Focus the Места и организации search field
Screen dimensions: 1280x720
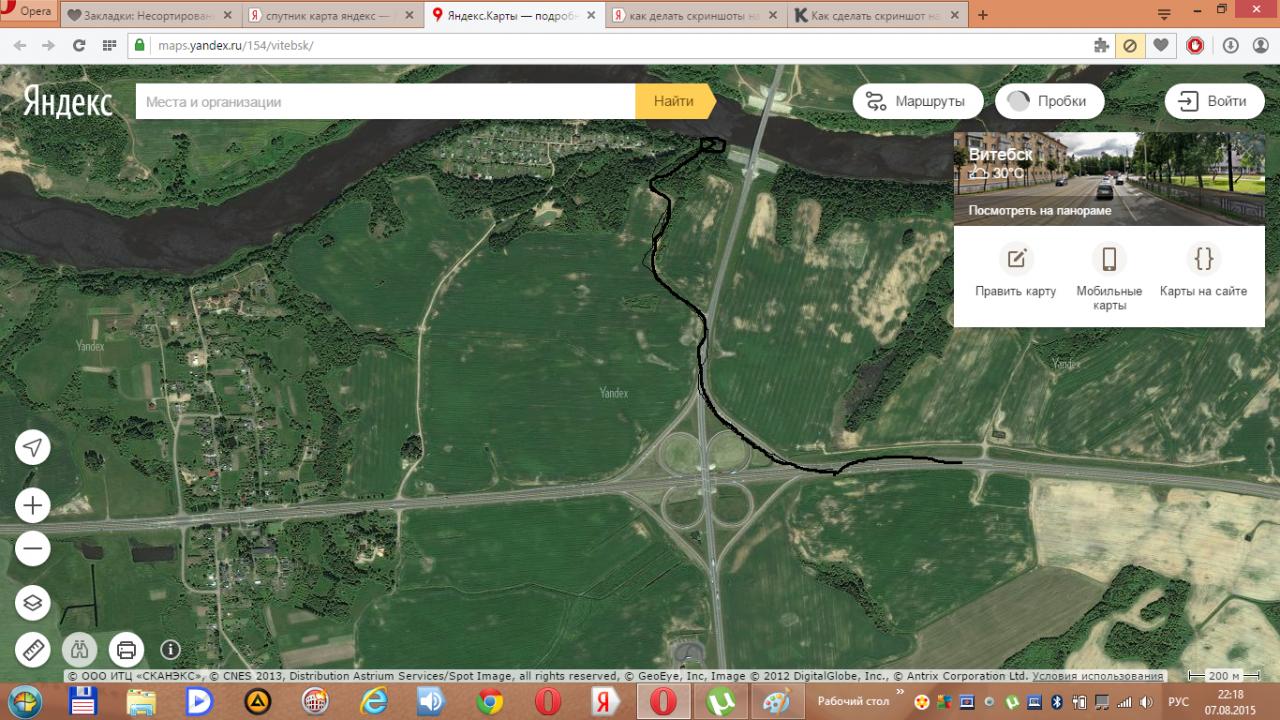point(385,101)
